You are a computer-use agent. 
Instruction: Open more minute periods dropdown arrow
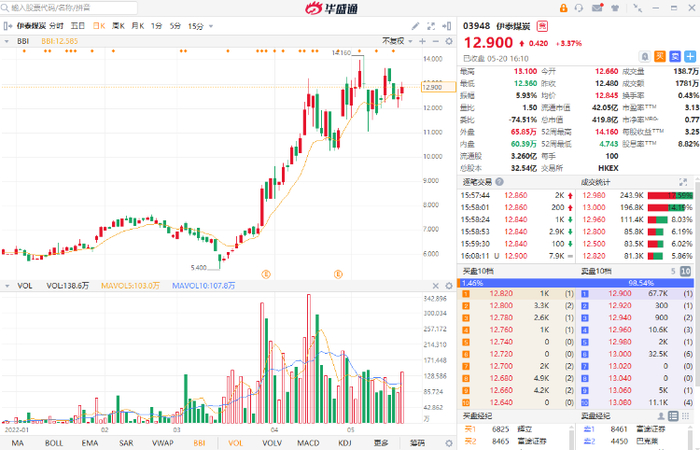pyautogui.click(x=211, y=26)
